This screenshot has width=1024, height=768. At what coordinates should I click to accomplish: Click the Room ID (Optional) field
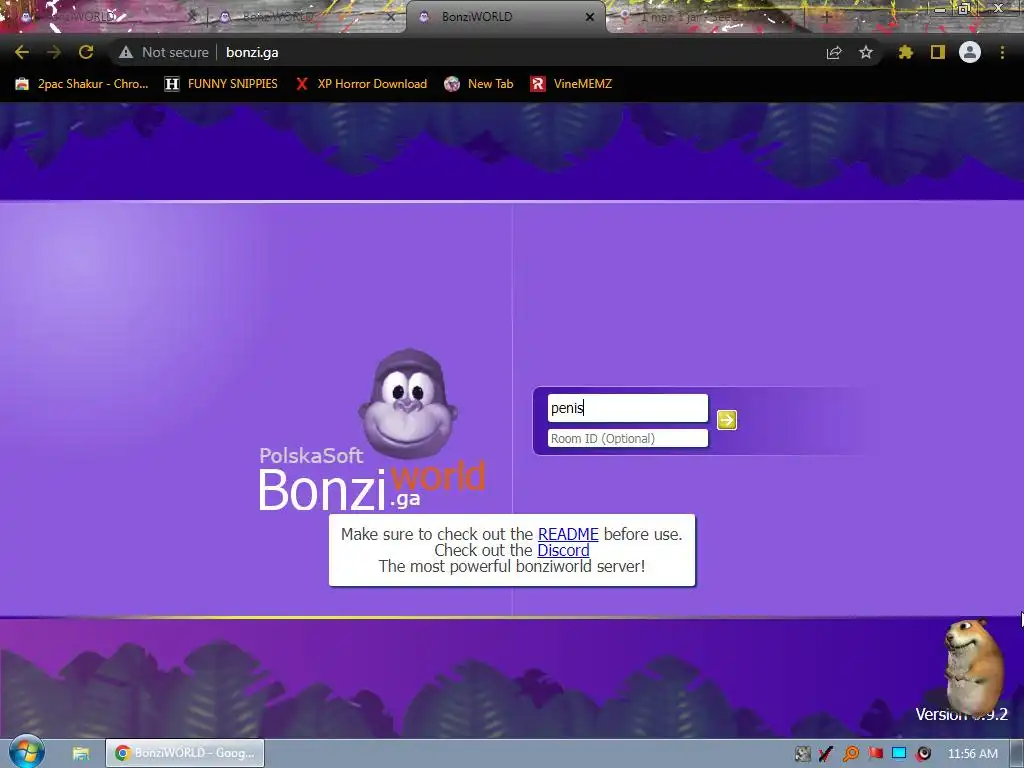click(x=628, y=438)
